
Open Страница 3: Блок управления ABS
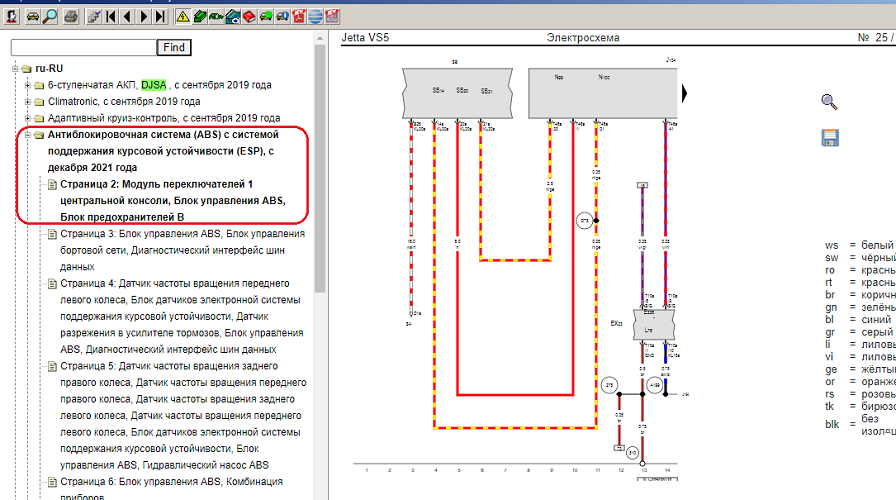(x=182, y=250)
